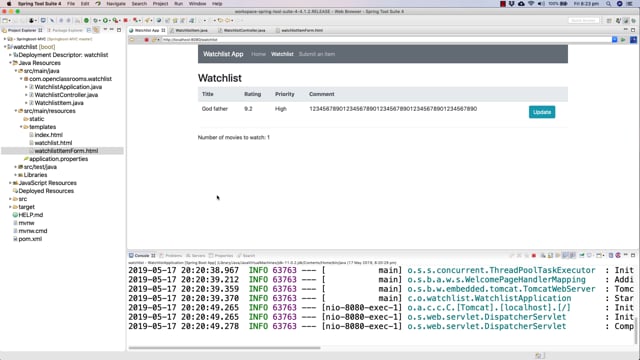Screen dimensions: 640x360
Task: Click the red Terminate icon in the Console toolbar
Action: pos(533,256)
